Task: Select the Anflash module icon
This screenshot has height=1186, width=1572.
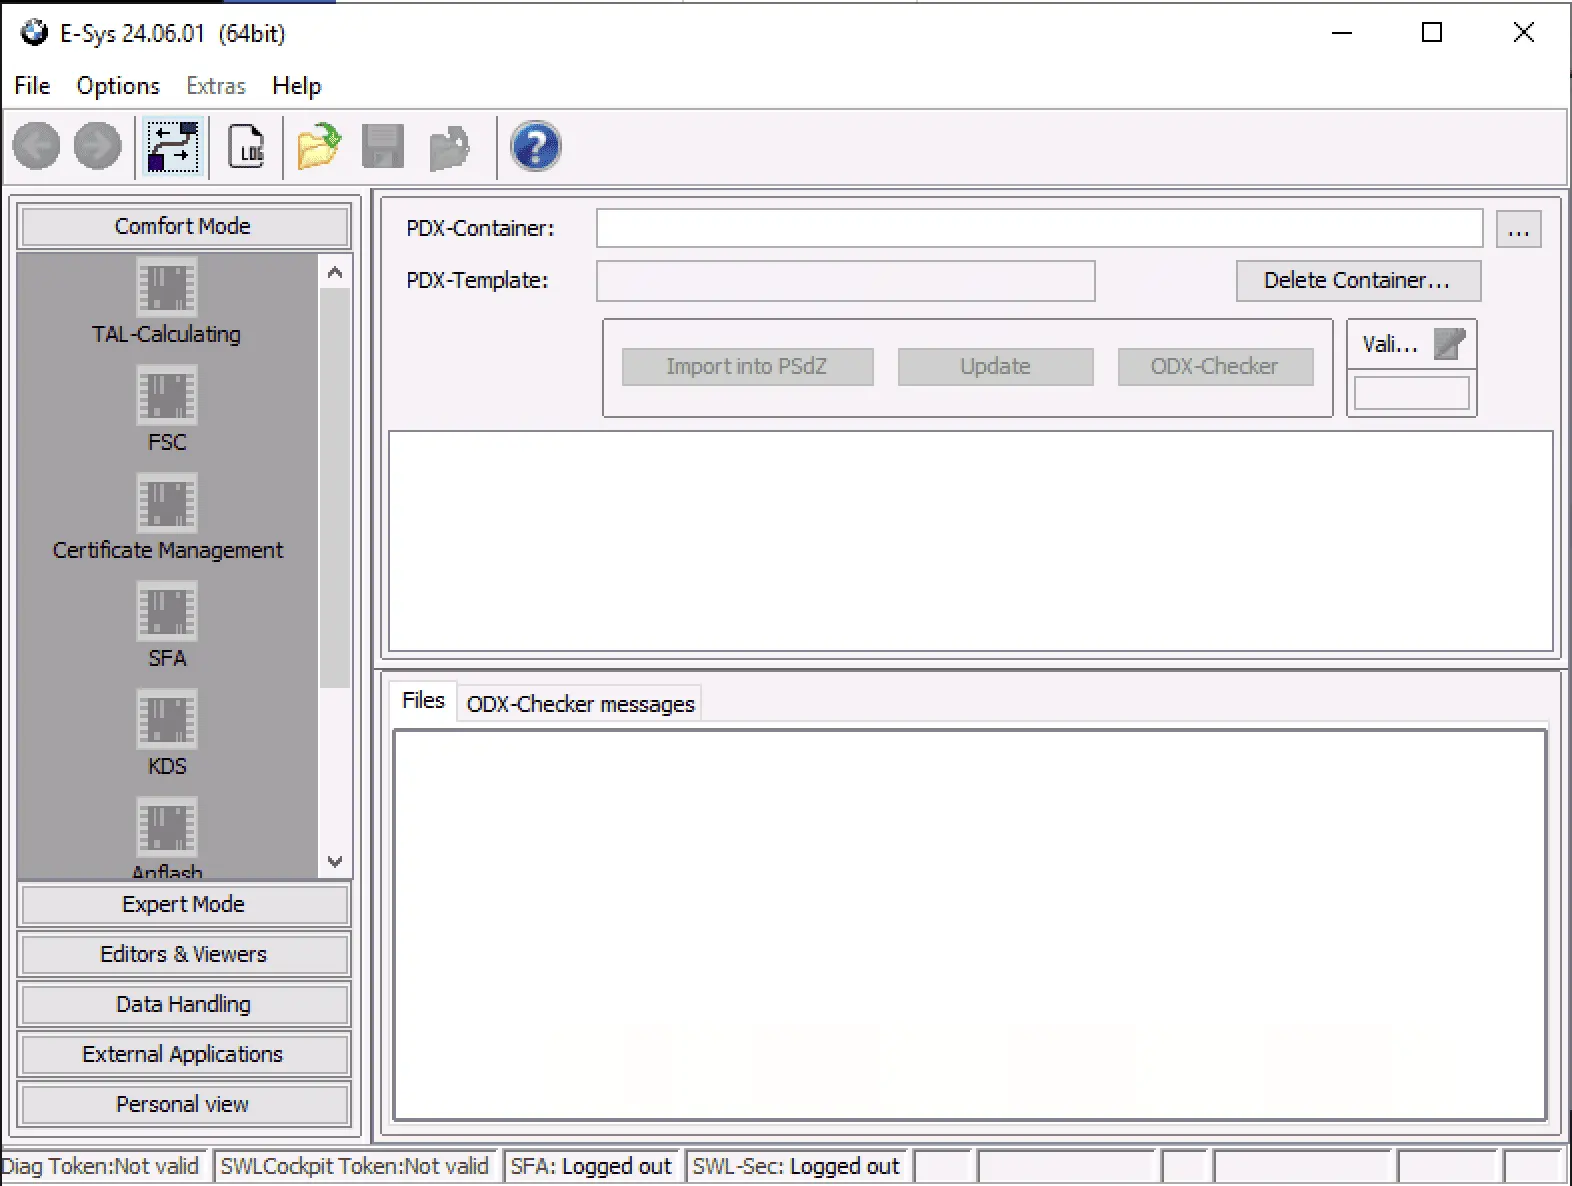Action: [167, 827]
